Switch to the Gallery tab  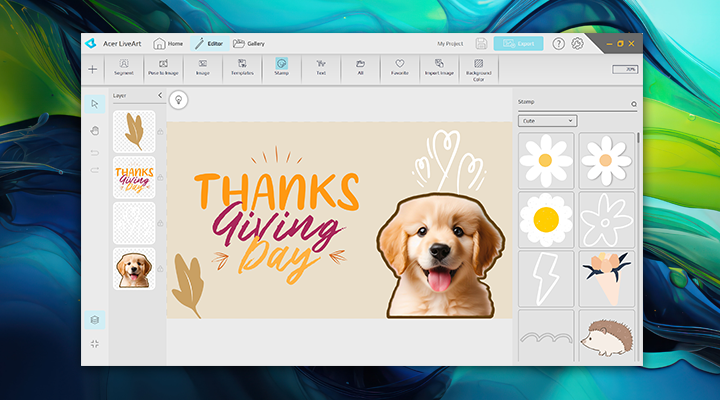point(249,44)
